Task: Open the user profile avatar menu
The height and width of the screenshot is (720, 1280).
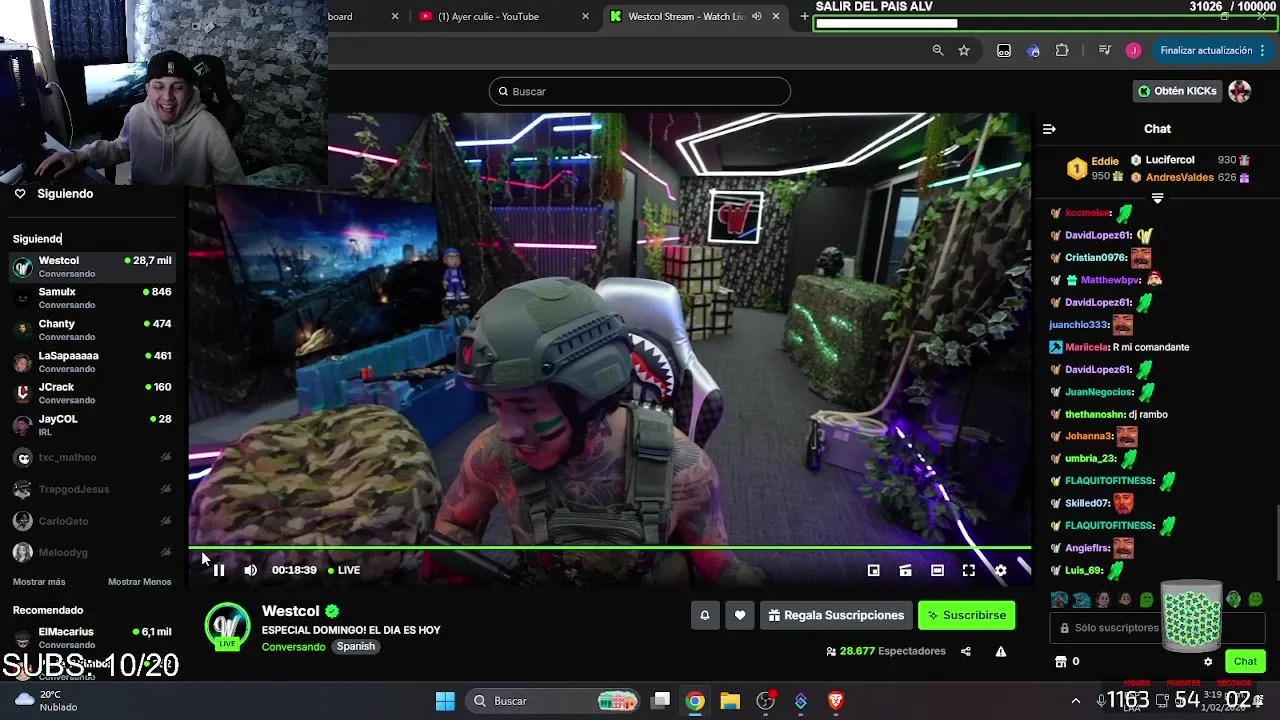Action: 1240,91
